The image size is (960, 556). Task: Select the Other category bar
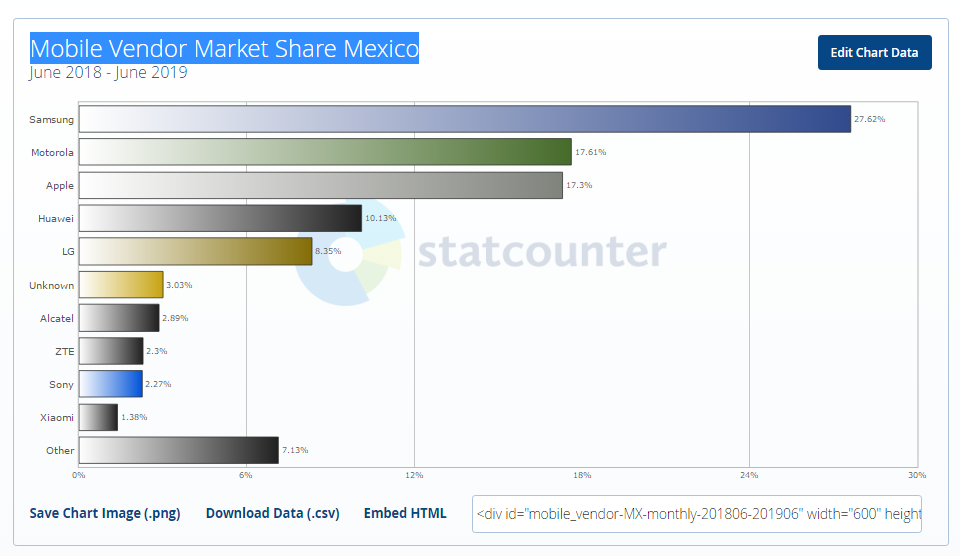178,450
